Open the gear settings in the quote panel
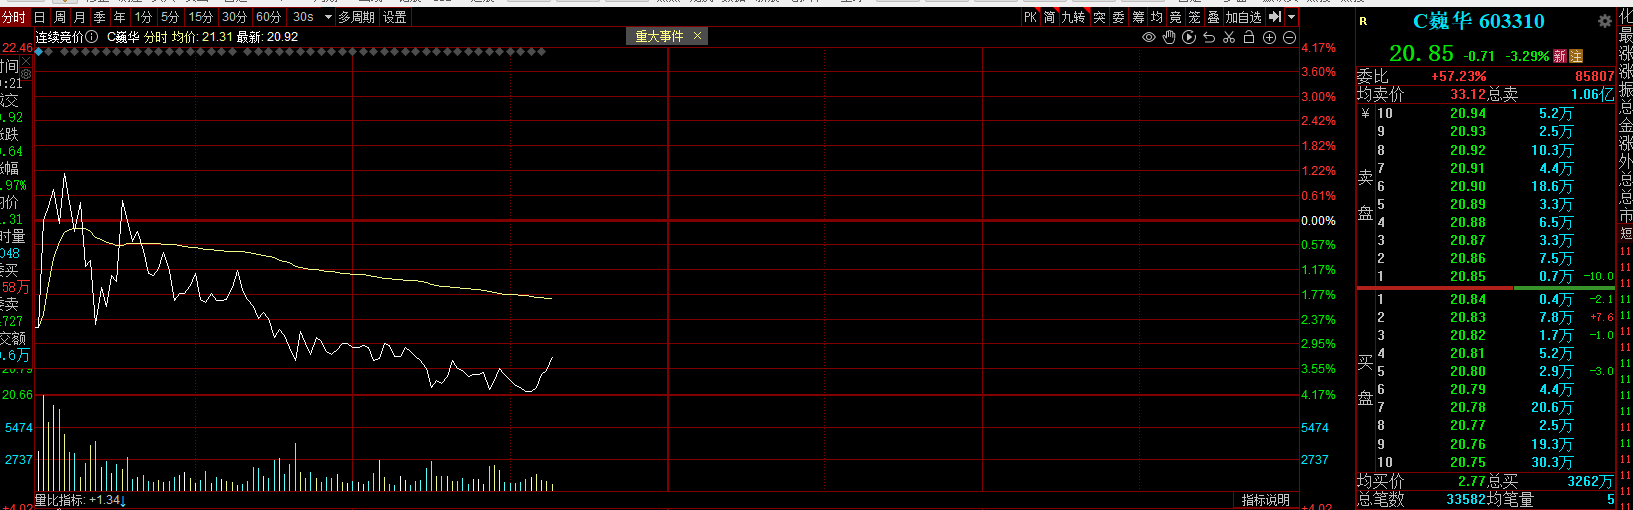The width and height of the screenshot is (1633, 510). (x=1605, y=20)
